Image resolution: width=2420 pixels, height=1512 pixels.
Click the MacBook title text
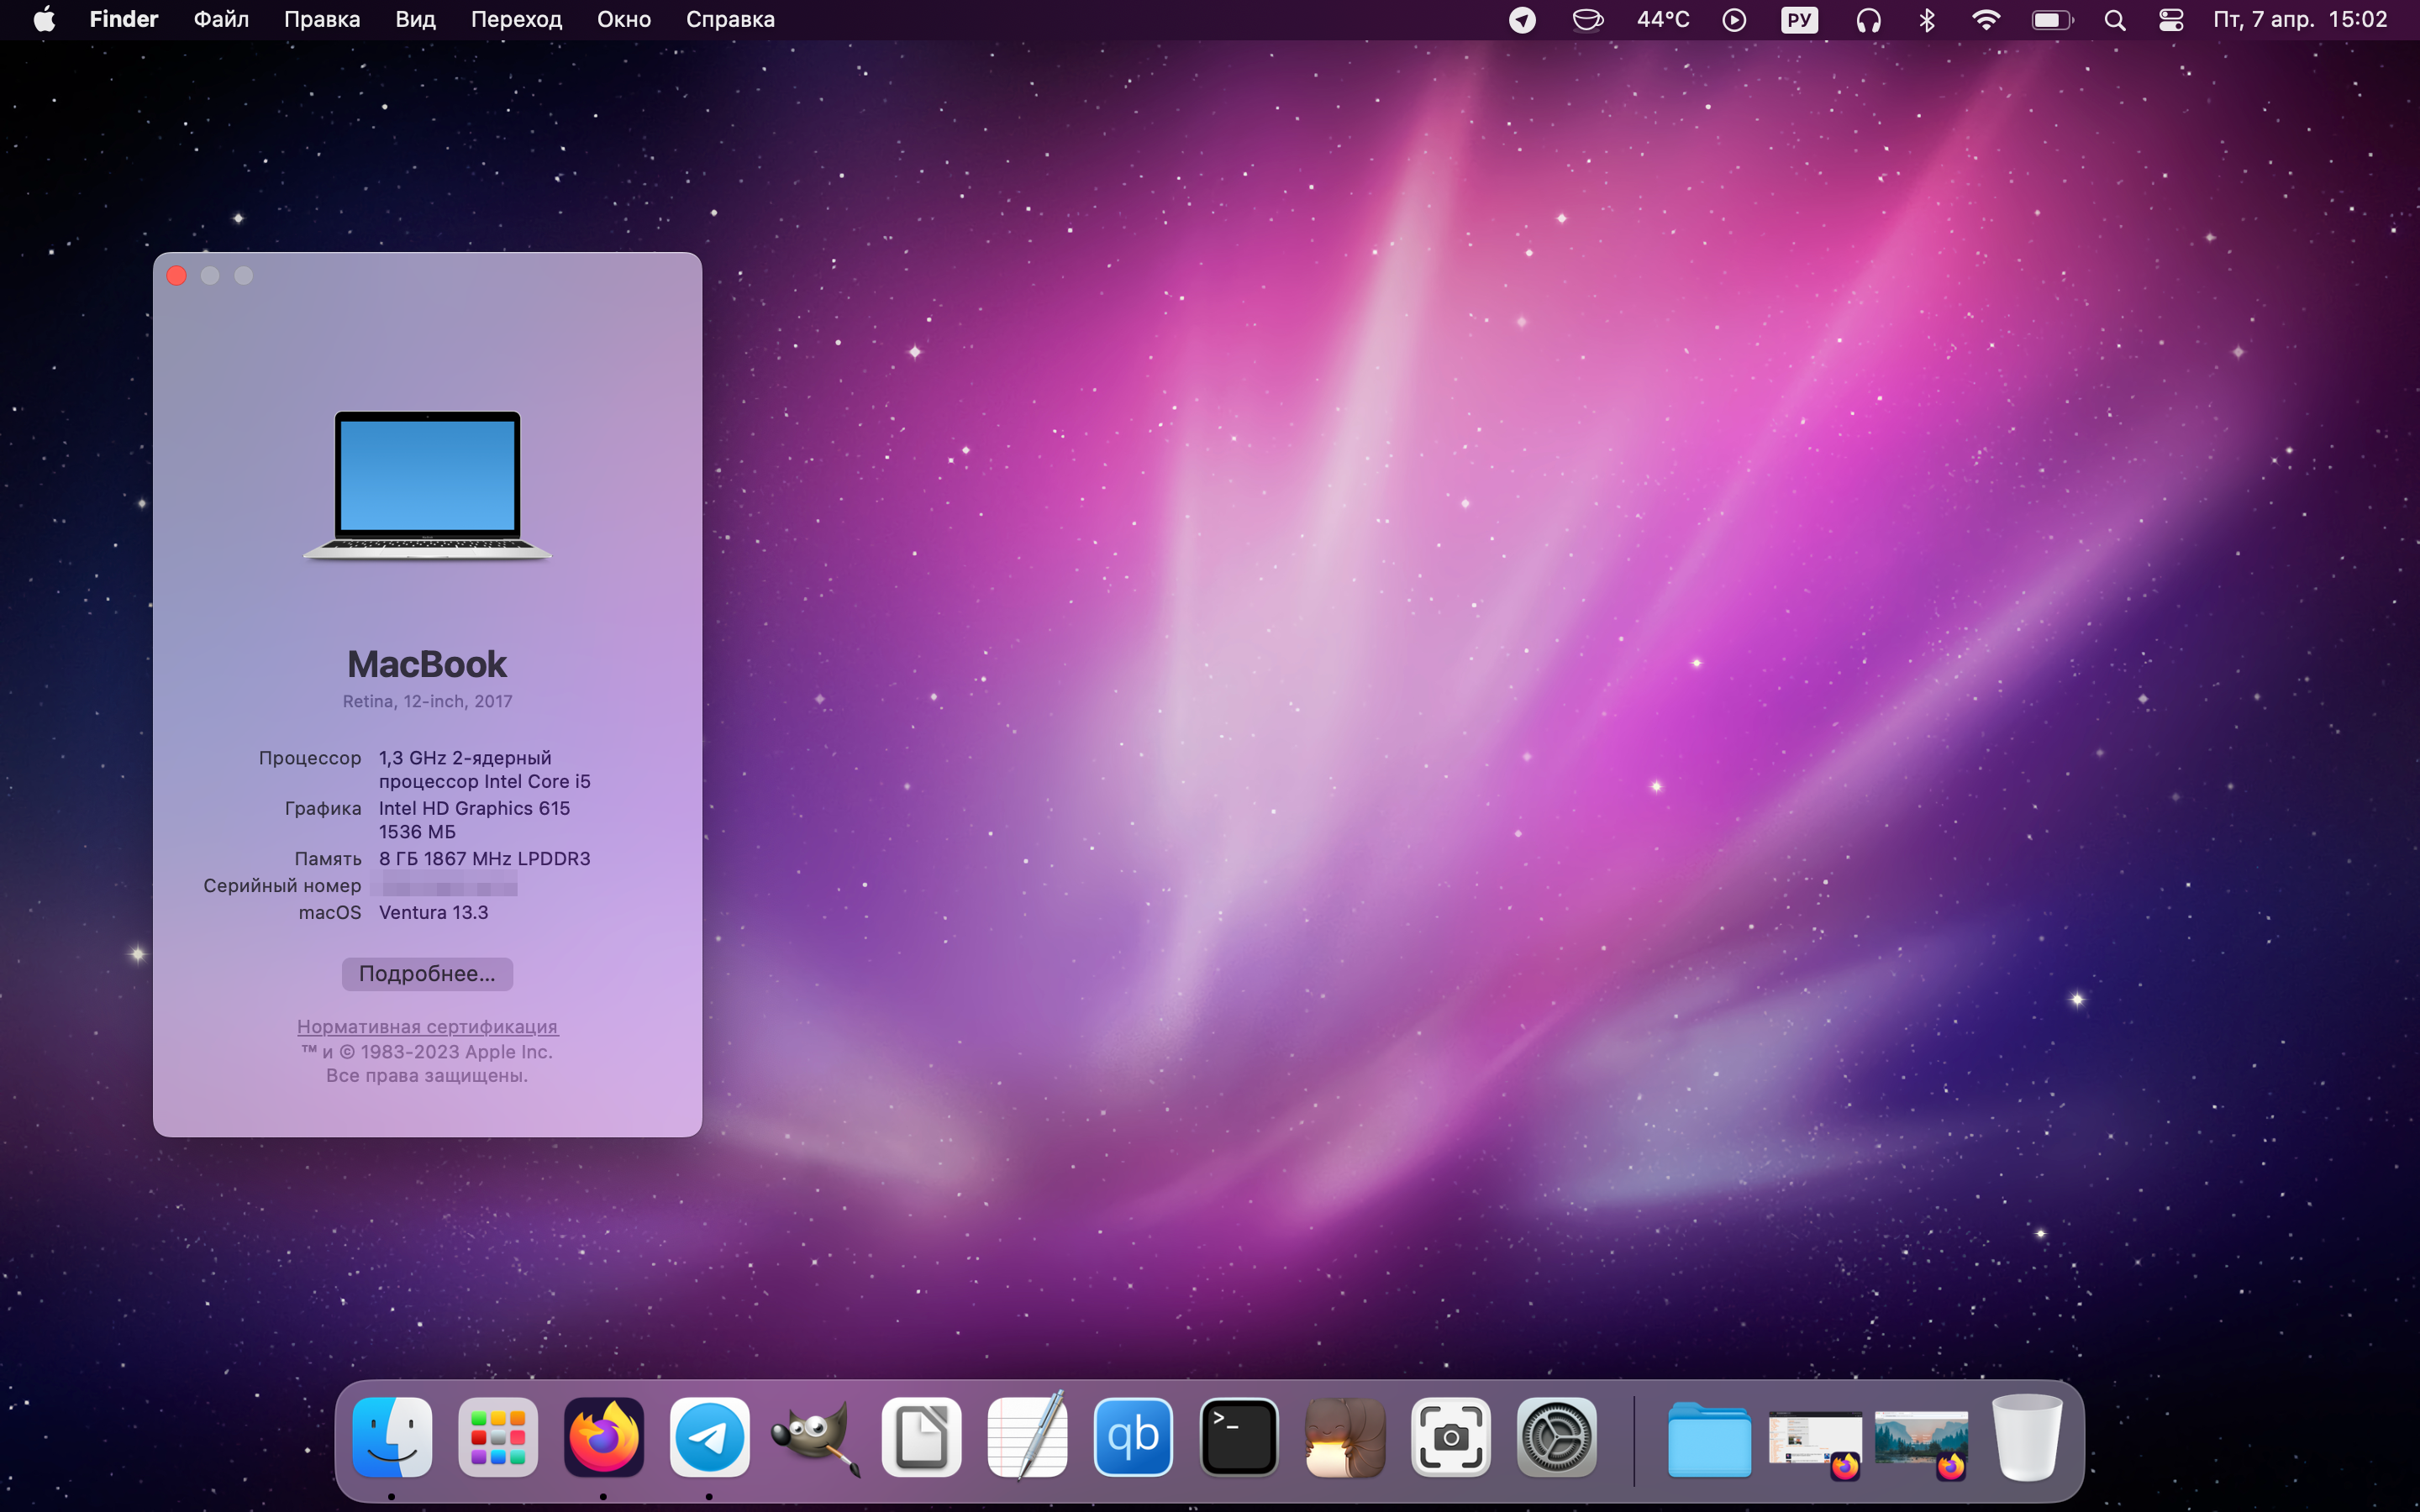click(427, 664)
